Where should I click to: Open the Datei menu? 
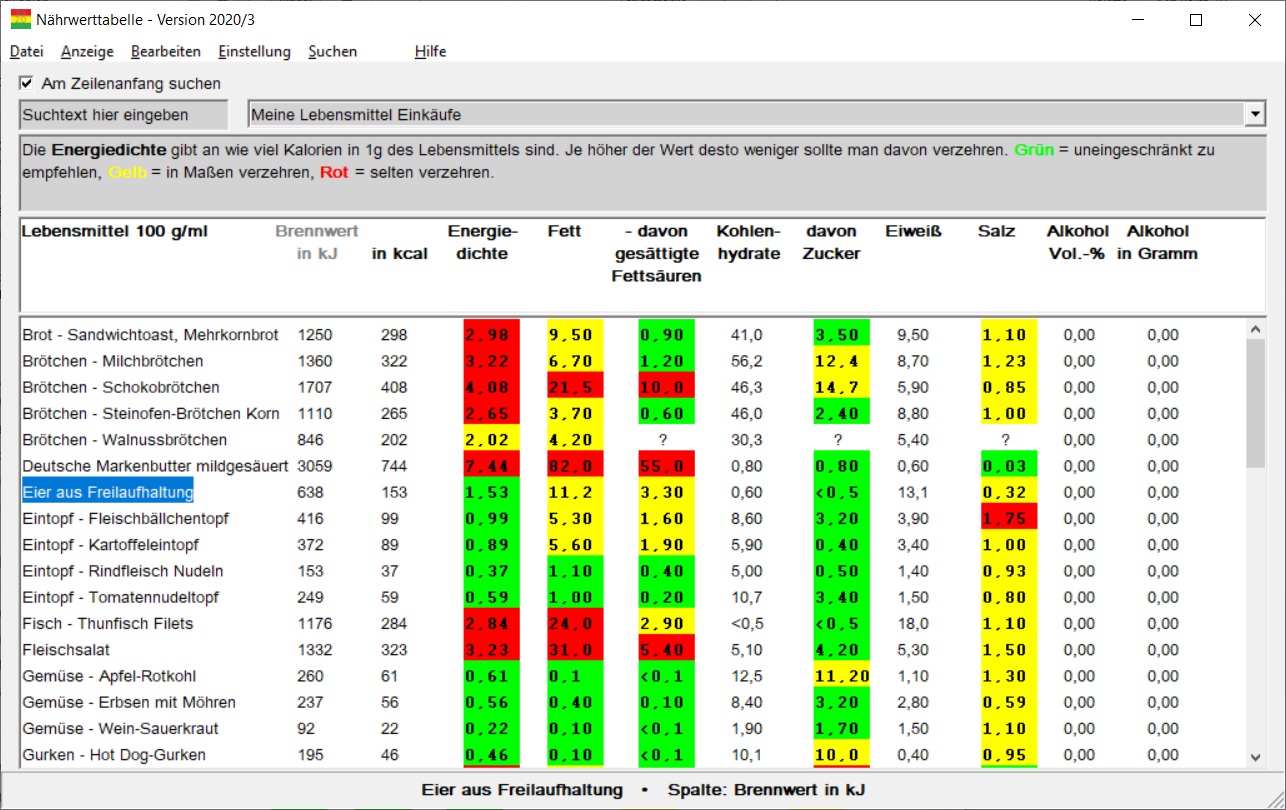[x=27, y=52]
